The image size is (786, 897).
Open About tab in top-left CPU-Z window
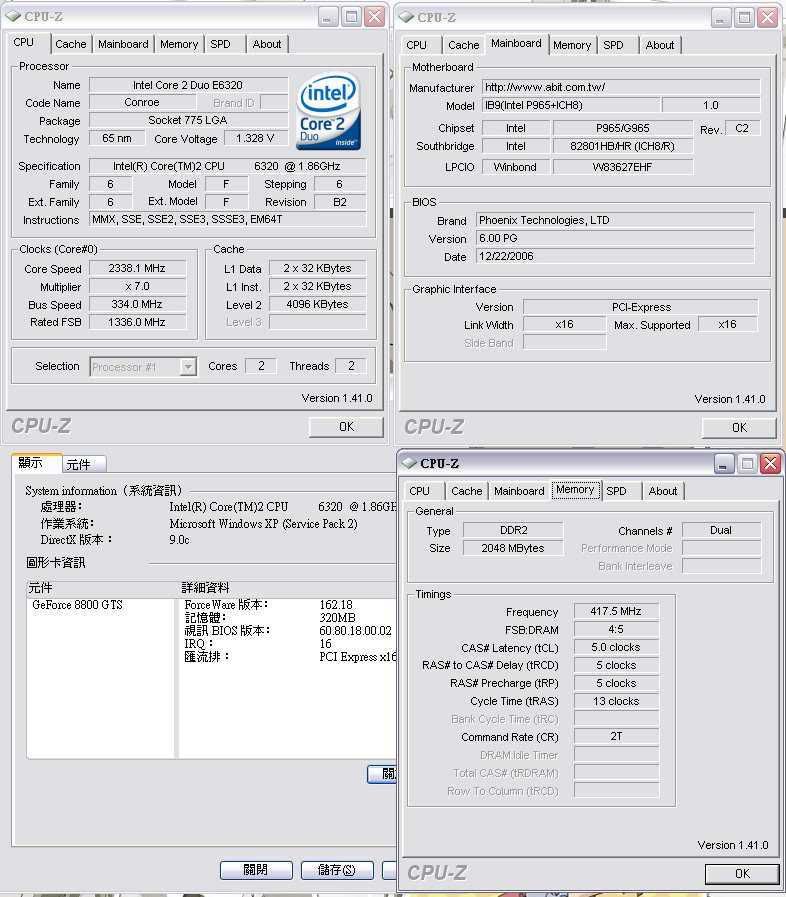point(267,44)
